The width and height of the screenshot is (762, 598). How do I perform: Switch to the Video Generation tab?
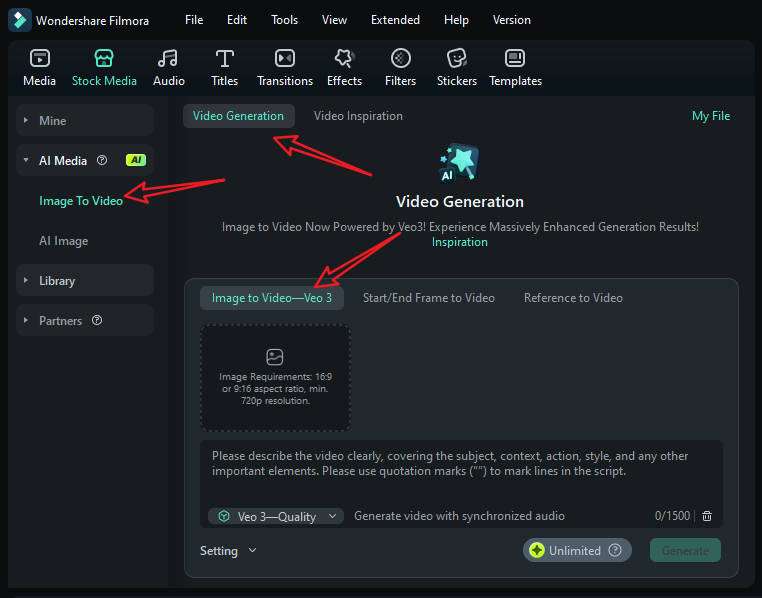pos(239,116)
